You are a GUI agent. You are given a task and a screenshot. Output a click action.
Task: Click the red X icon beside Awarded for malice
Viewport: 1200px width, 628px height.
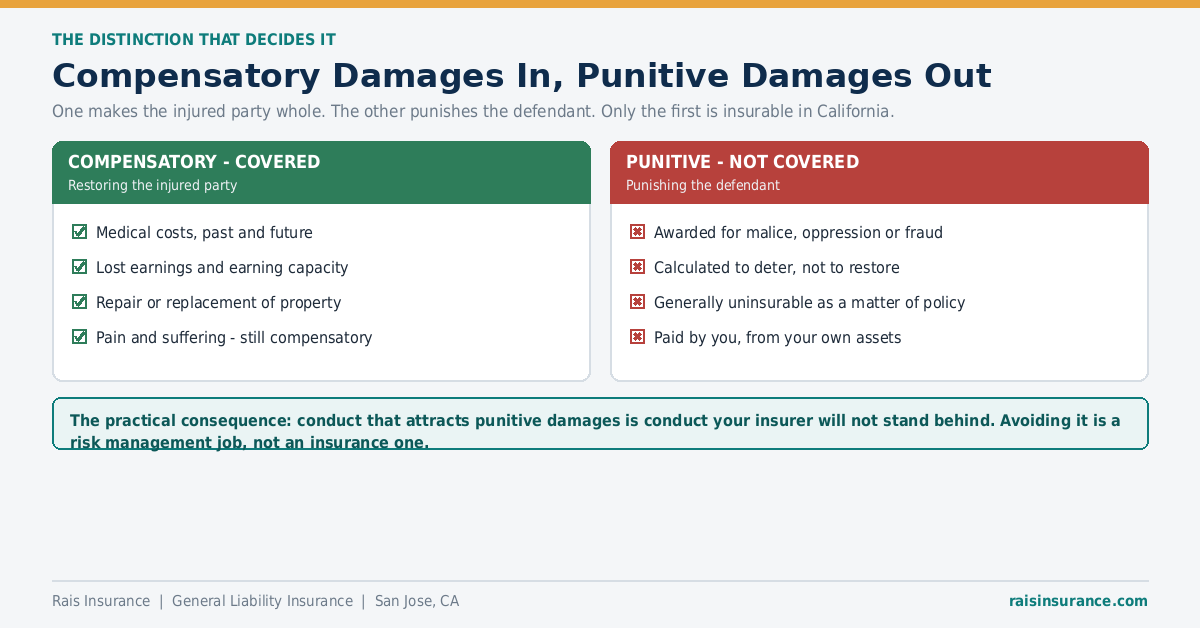[x=637, y=232]
